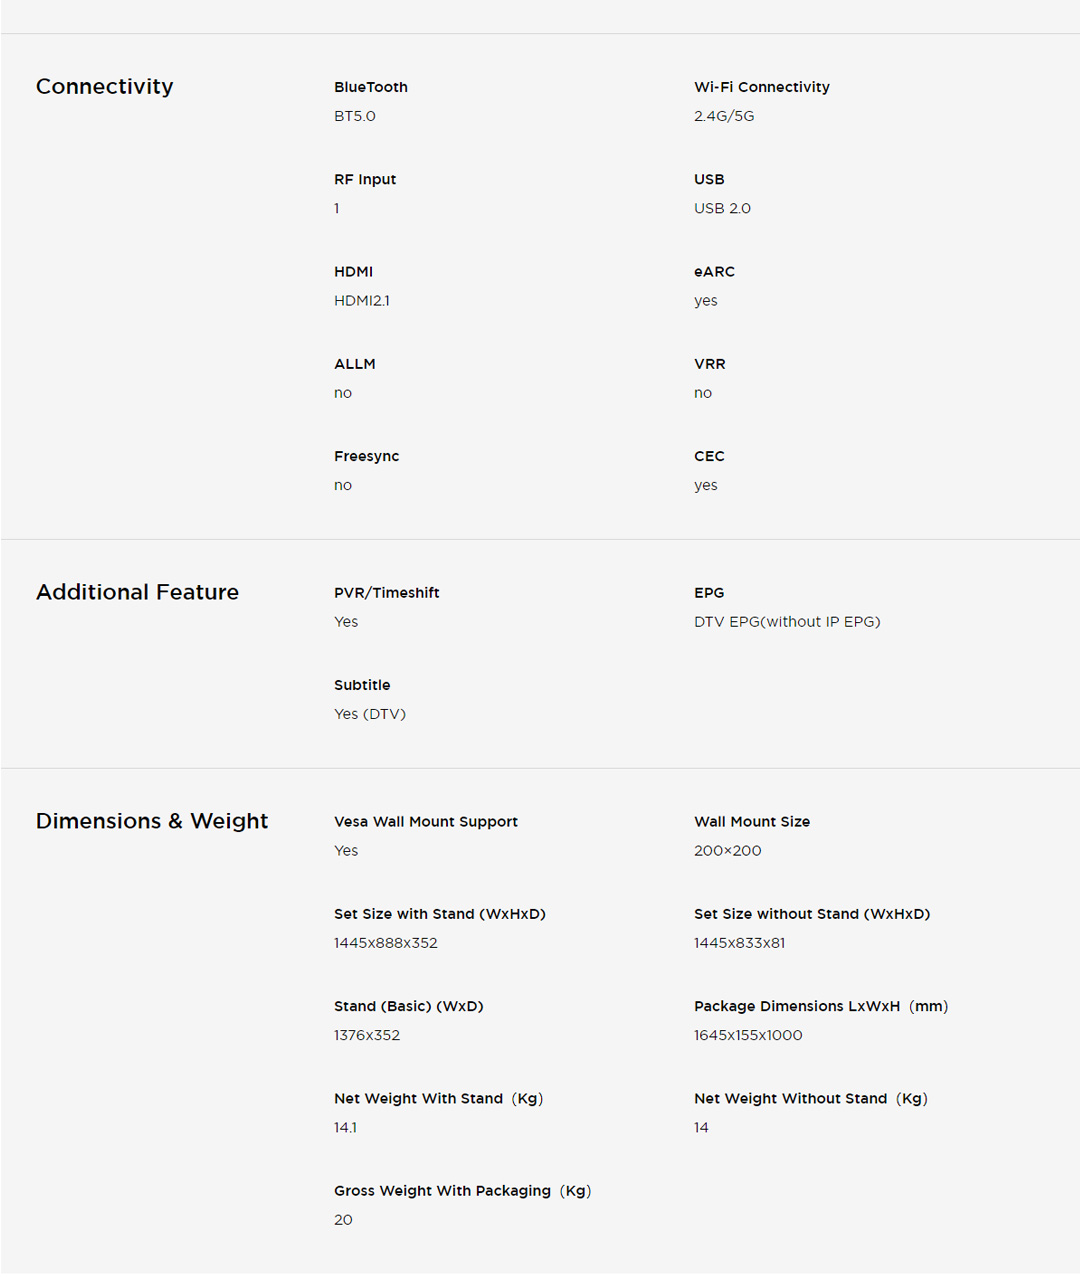Click the Connectivity section heading
The height and width of the screenshot is (1278, 1080).
point(104,87)
